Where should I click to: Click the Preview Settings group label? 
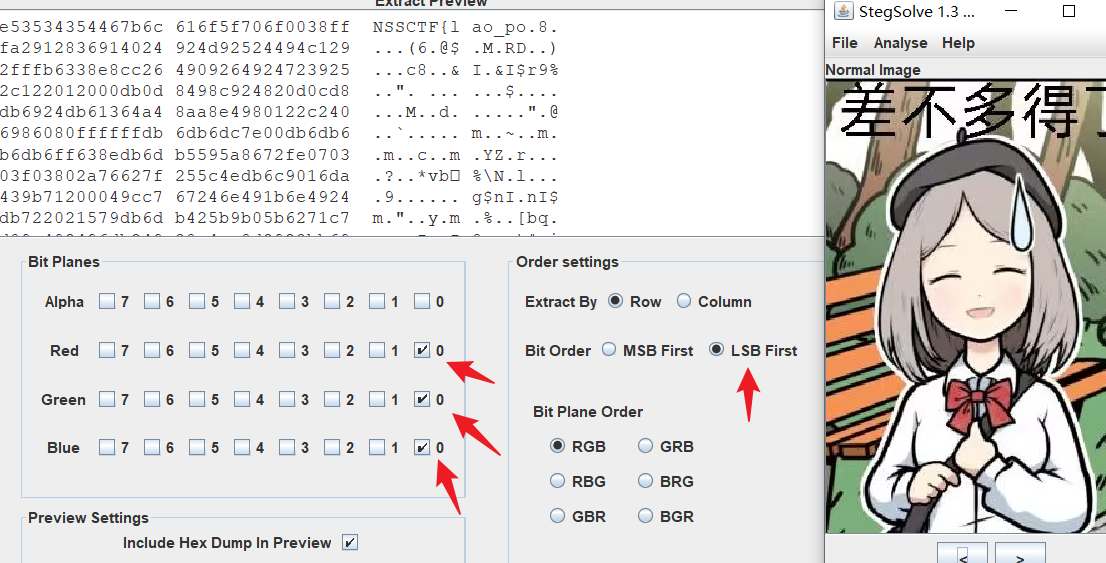pyautogui.click(x=88, y=518)
